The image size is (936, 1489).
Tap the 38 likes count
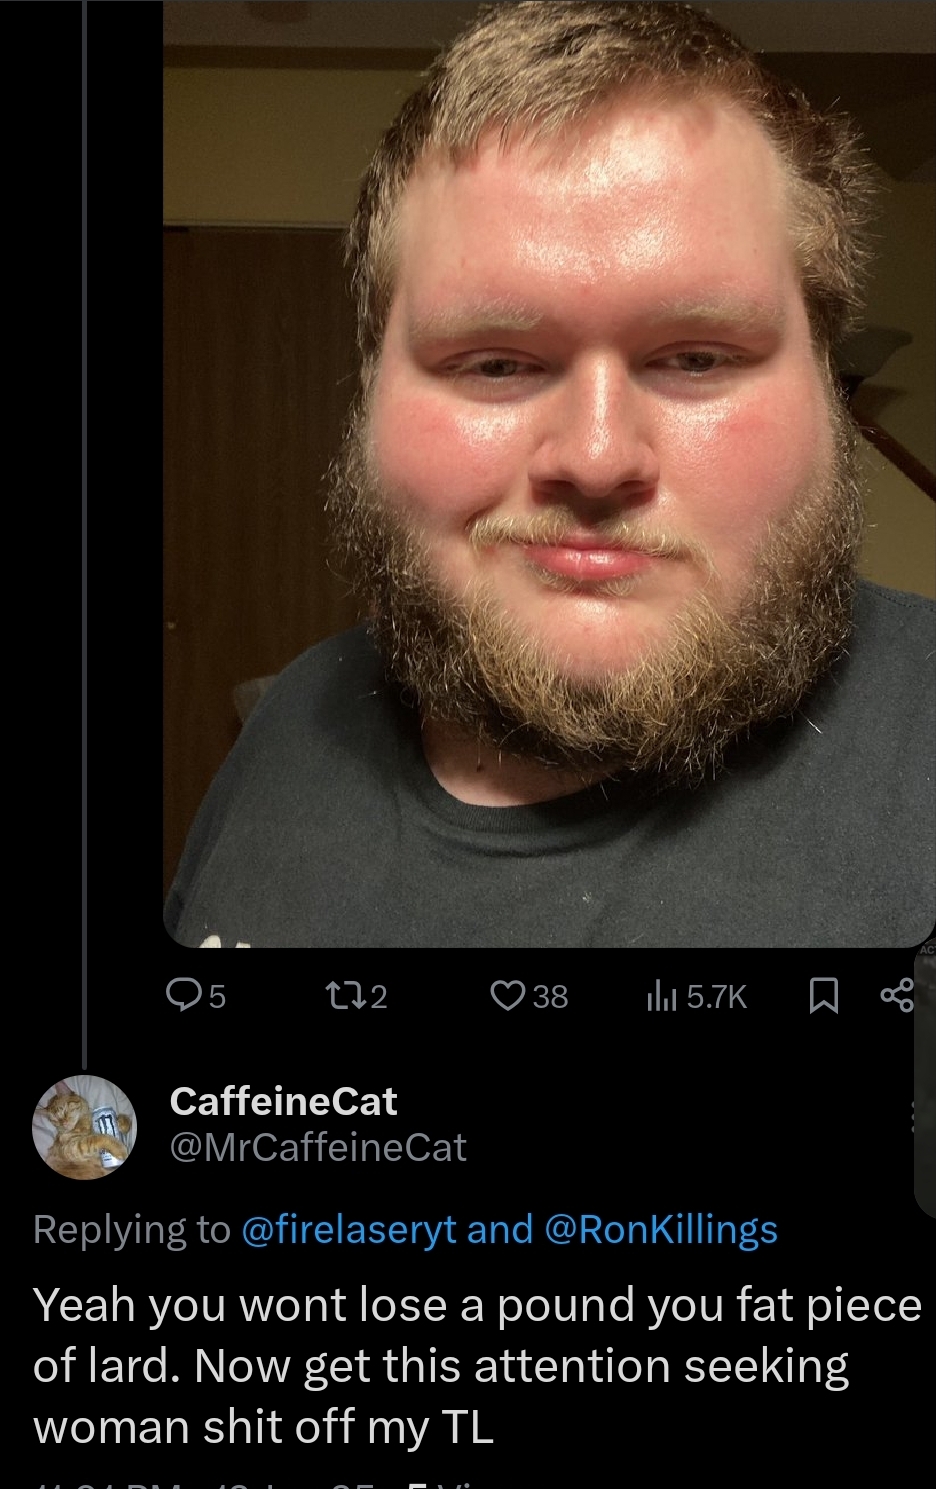click(550, 996)
